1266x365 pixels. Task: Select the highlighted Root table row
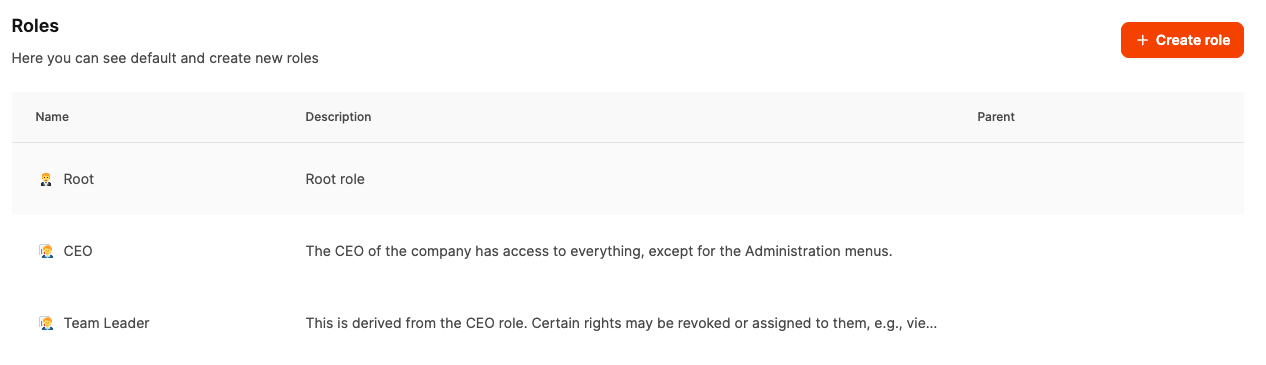click(x=628, y=179)
